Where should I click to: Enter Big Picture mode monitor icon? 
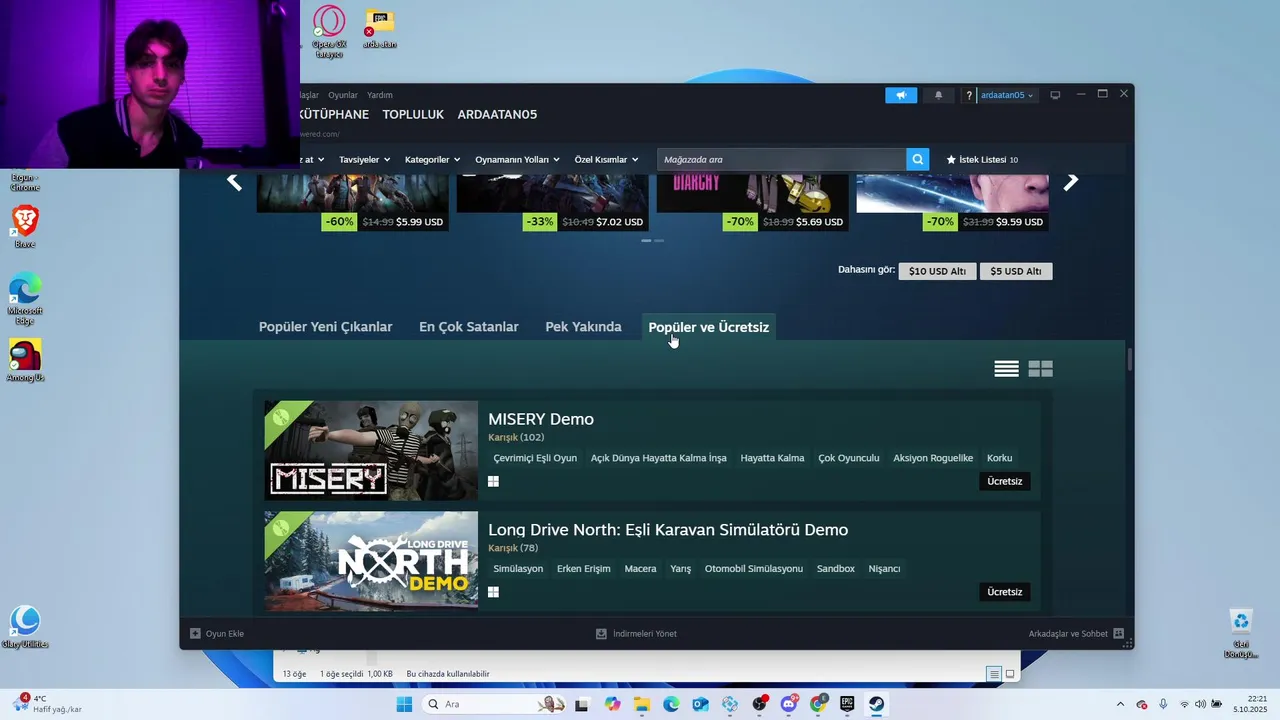(x=1055, y=95)
